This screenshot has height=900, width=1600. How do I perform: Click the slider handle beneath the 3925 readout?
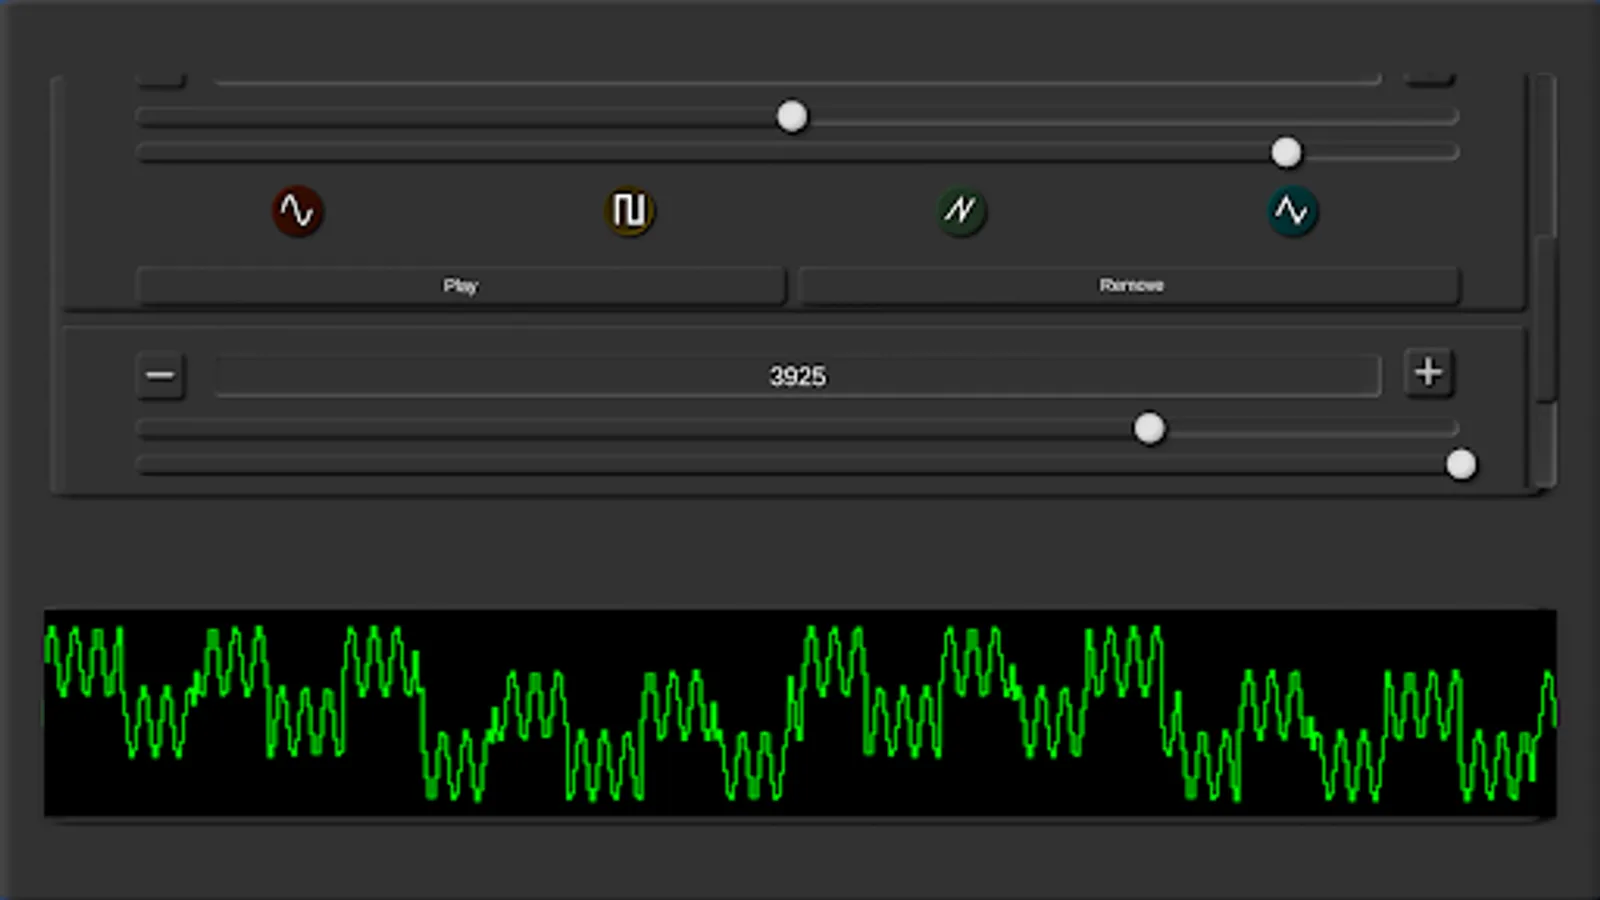(1150, 428)
